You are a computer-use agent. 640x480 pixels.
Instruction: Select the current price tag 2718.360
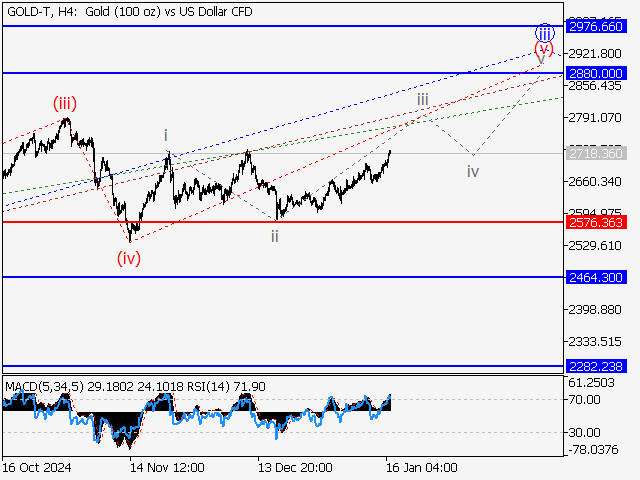(x=595, y=154)
